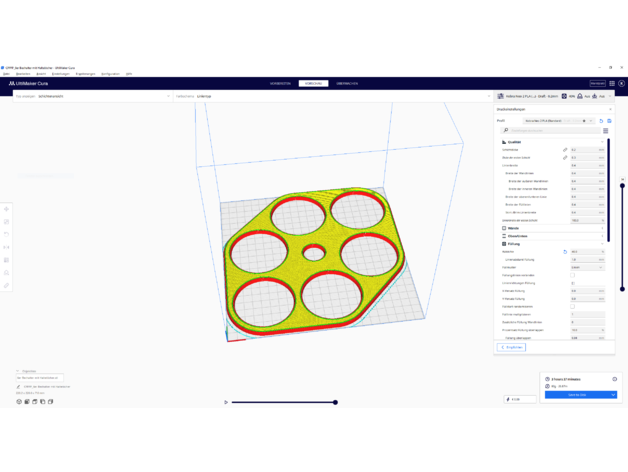Click the Move tool in left toolbar
The width and height of the screenshot is (628, 472).
[7, 210]
